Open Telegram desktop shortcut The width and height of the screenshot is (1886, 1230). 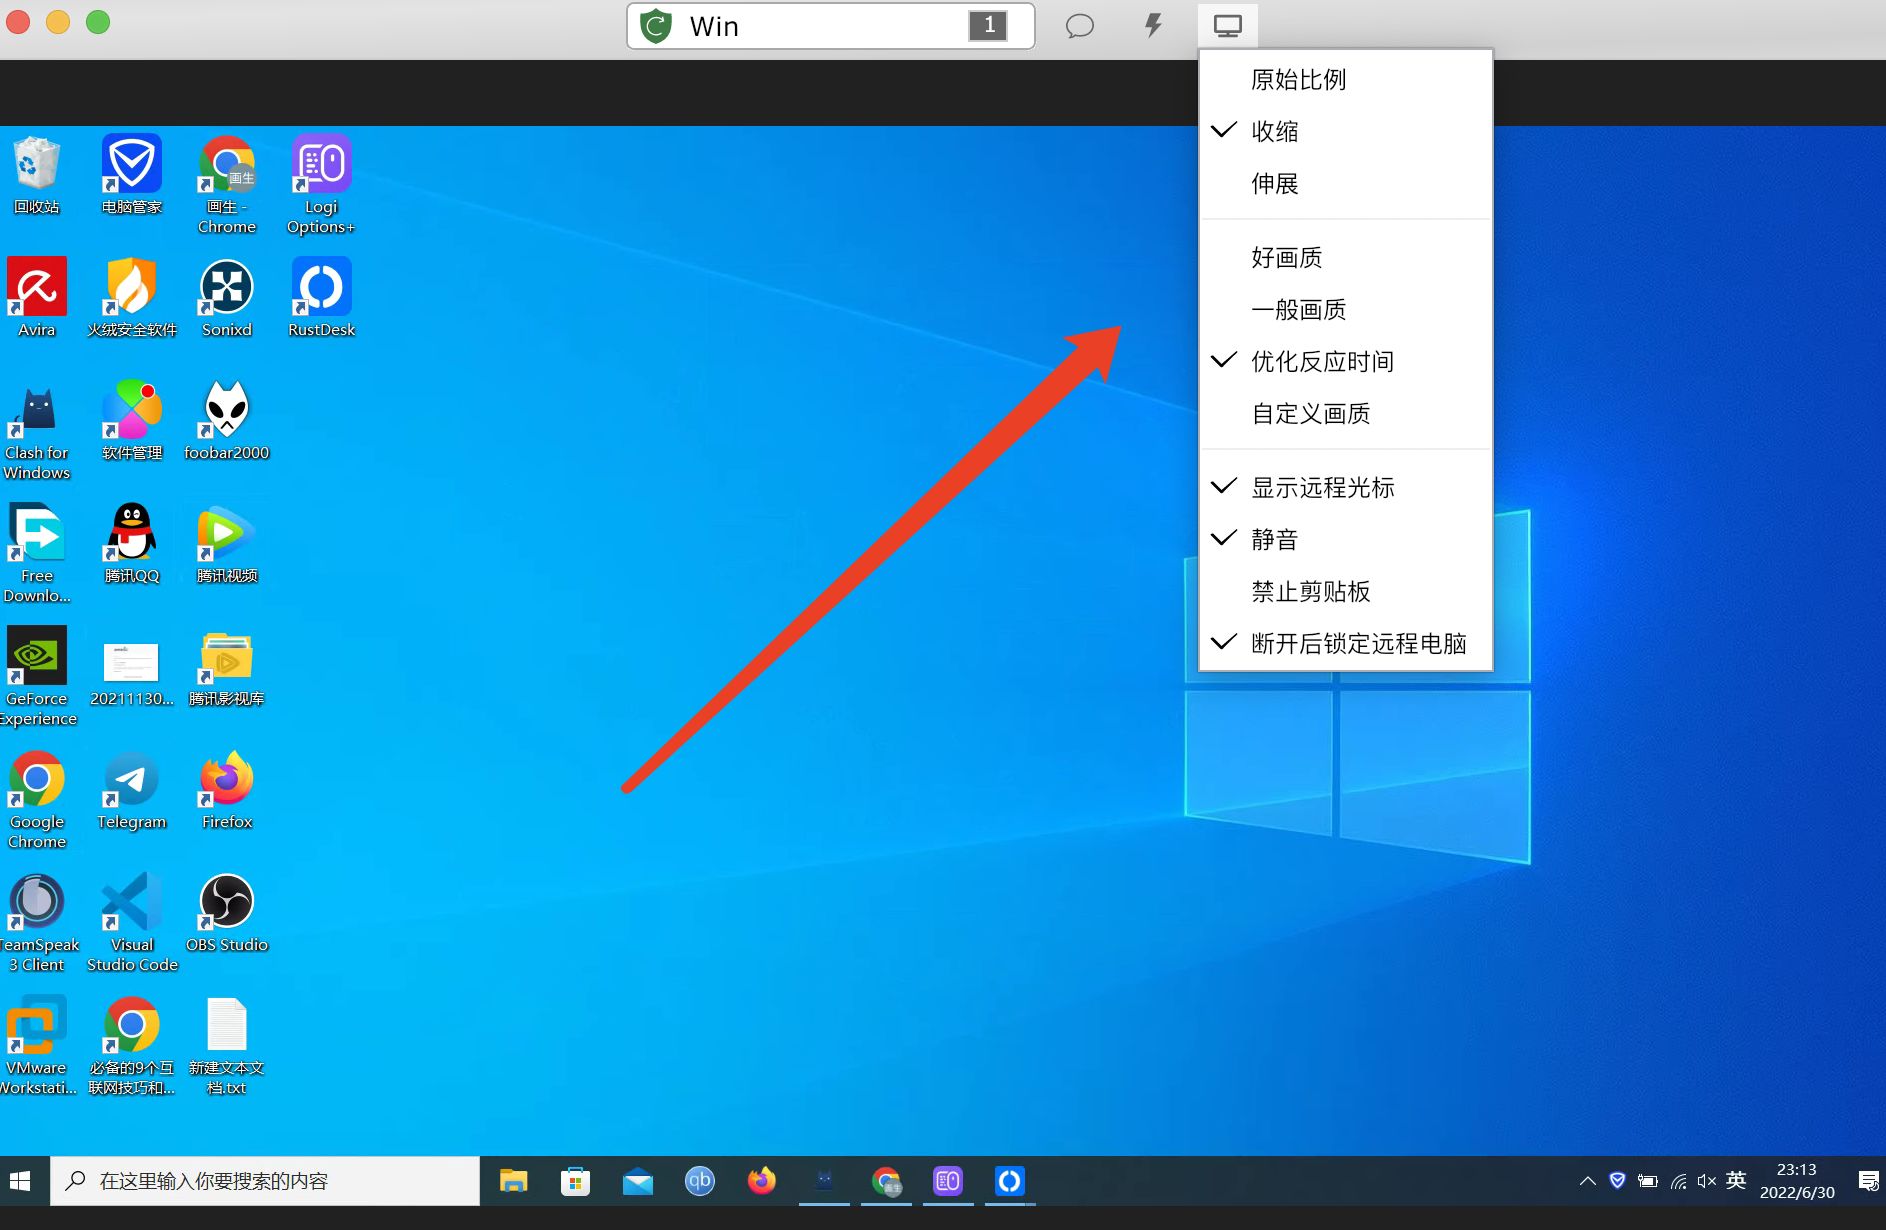pyautogui.click(x=132, y=790)
